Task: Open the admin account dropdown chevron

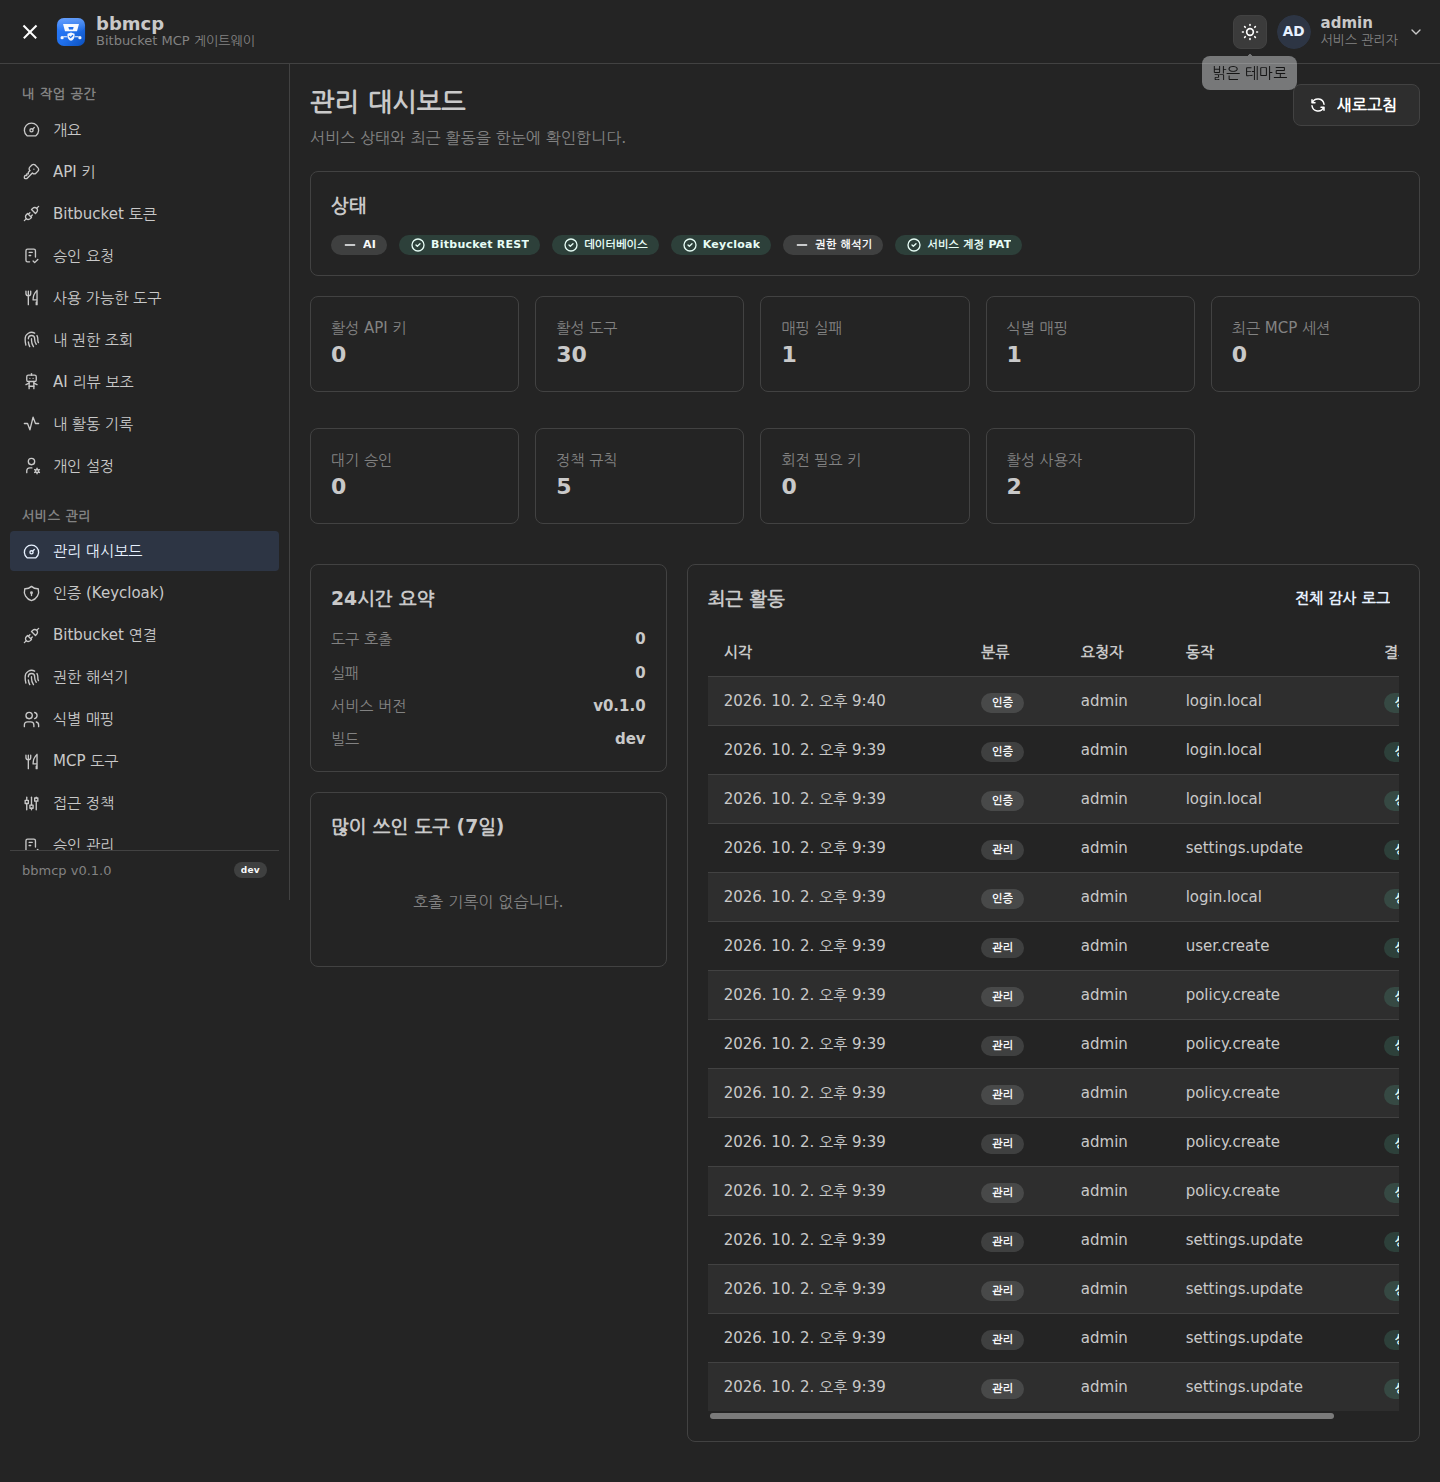Action: pos(1416,32)
